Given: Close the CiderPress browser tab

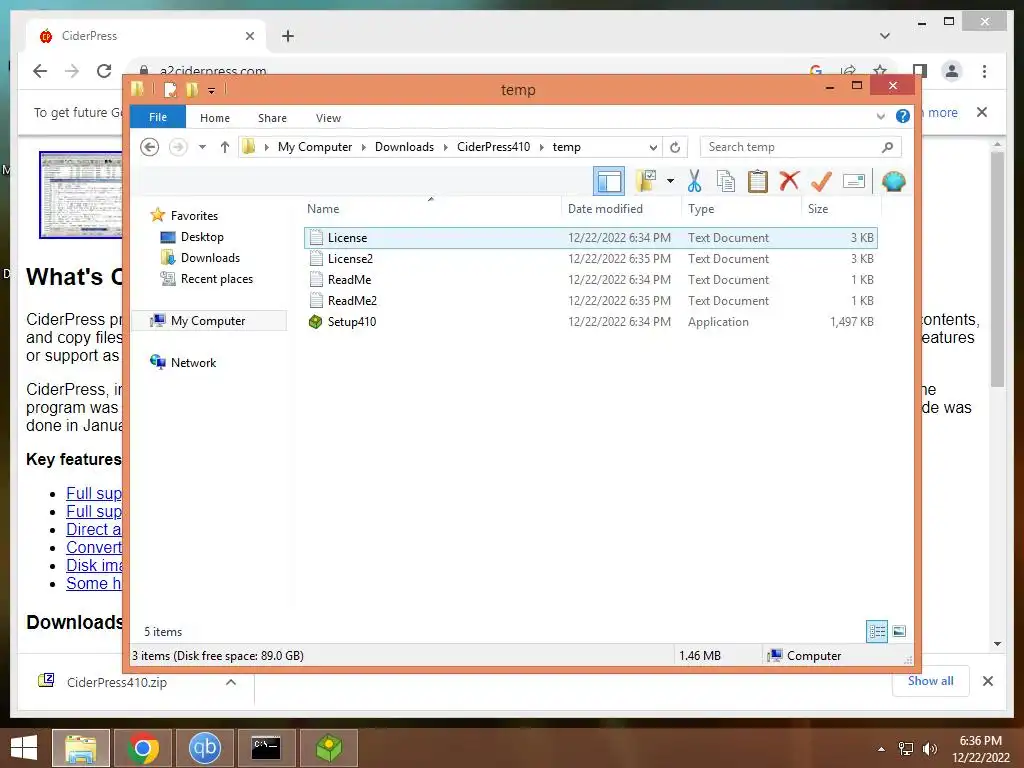Looking at the screenshot, I should tap(249, 36).
